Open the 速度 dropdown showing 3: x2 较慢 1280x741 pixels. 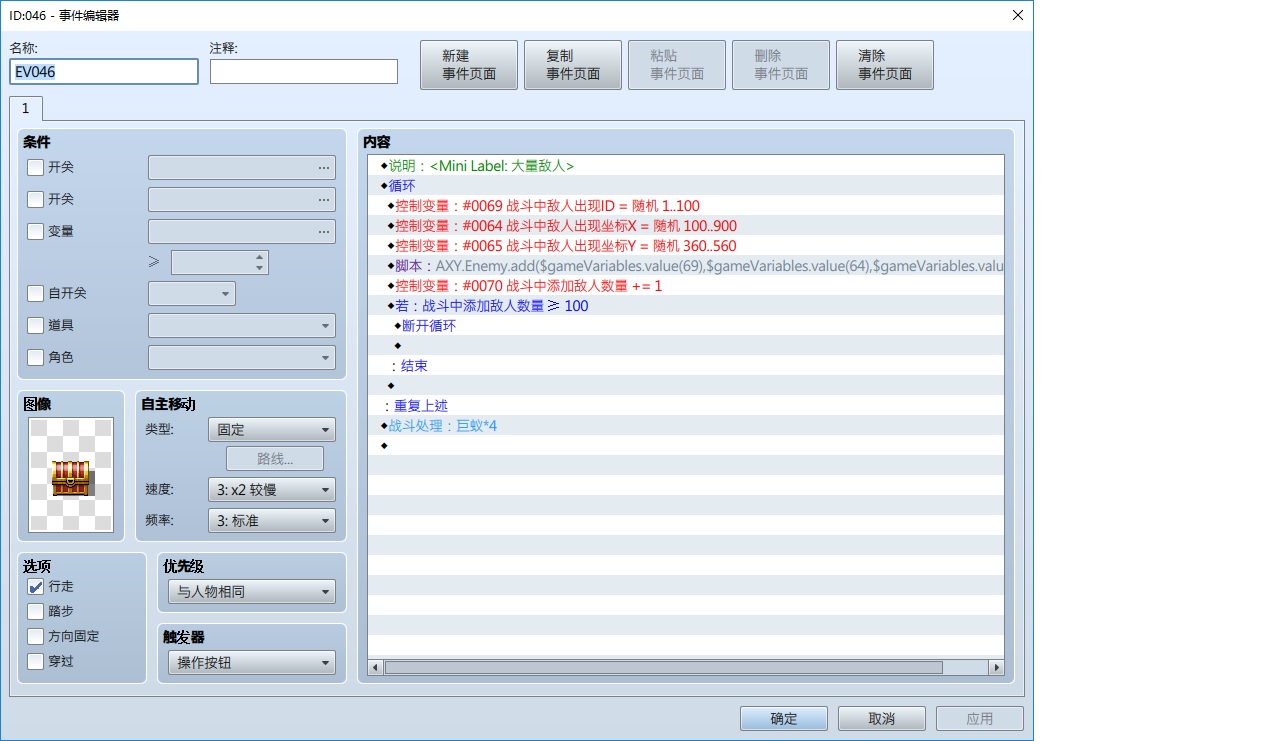click(272, 489)
